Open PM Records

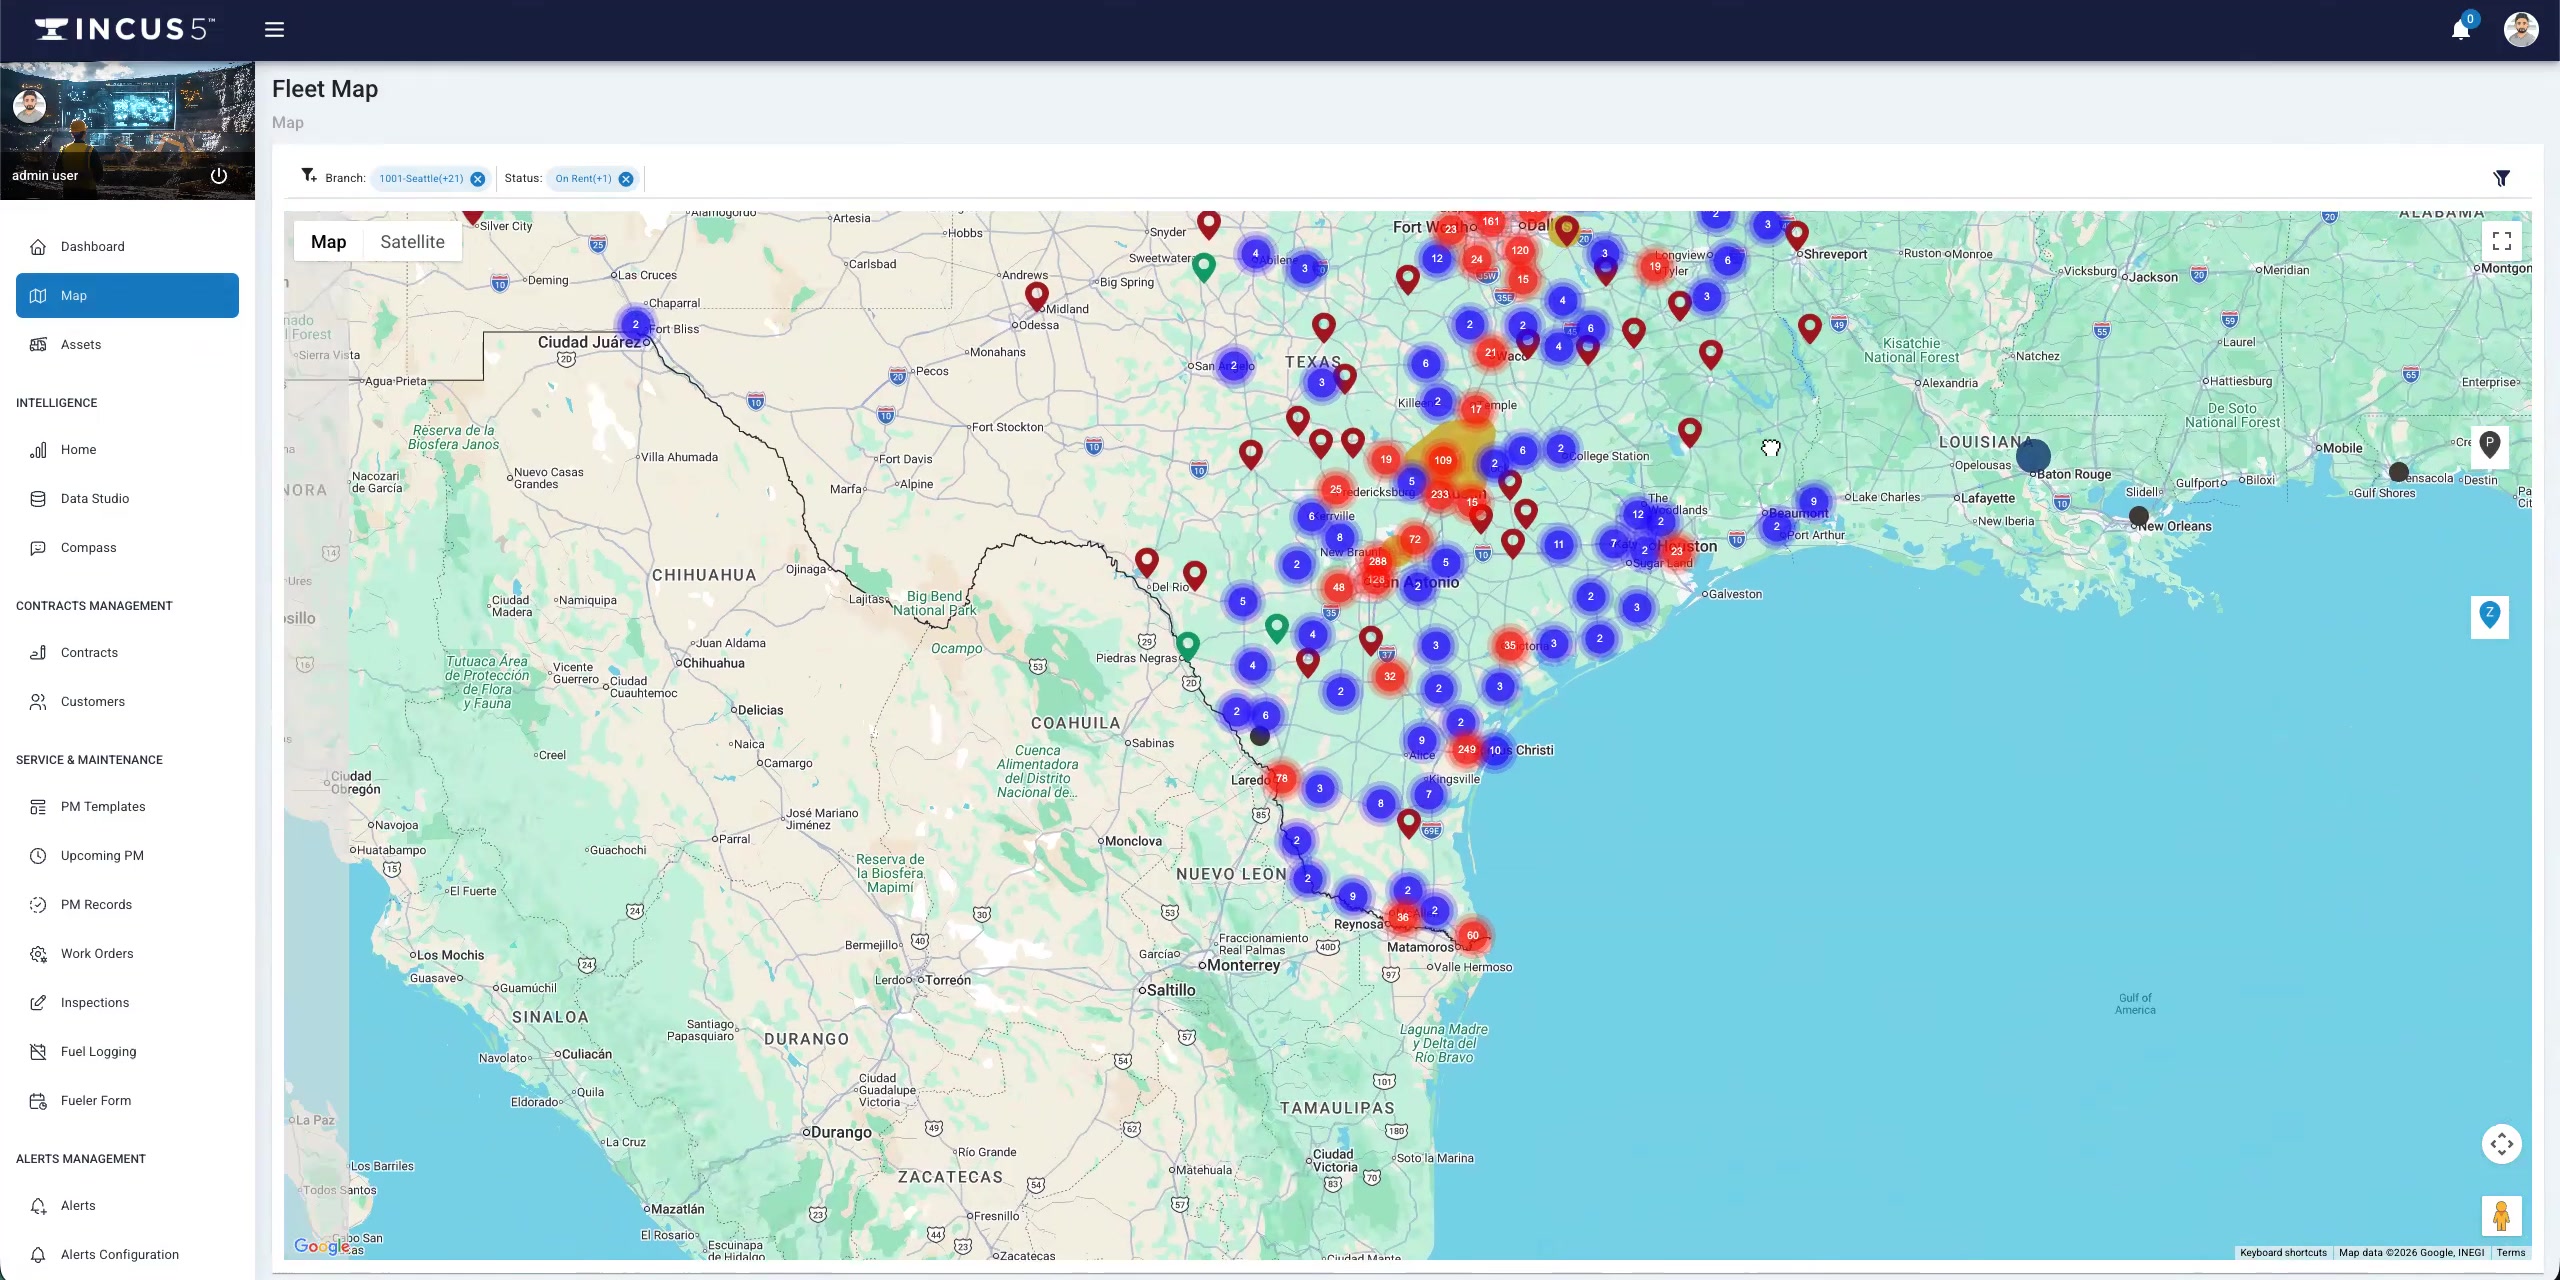click(127, 905)
